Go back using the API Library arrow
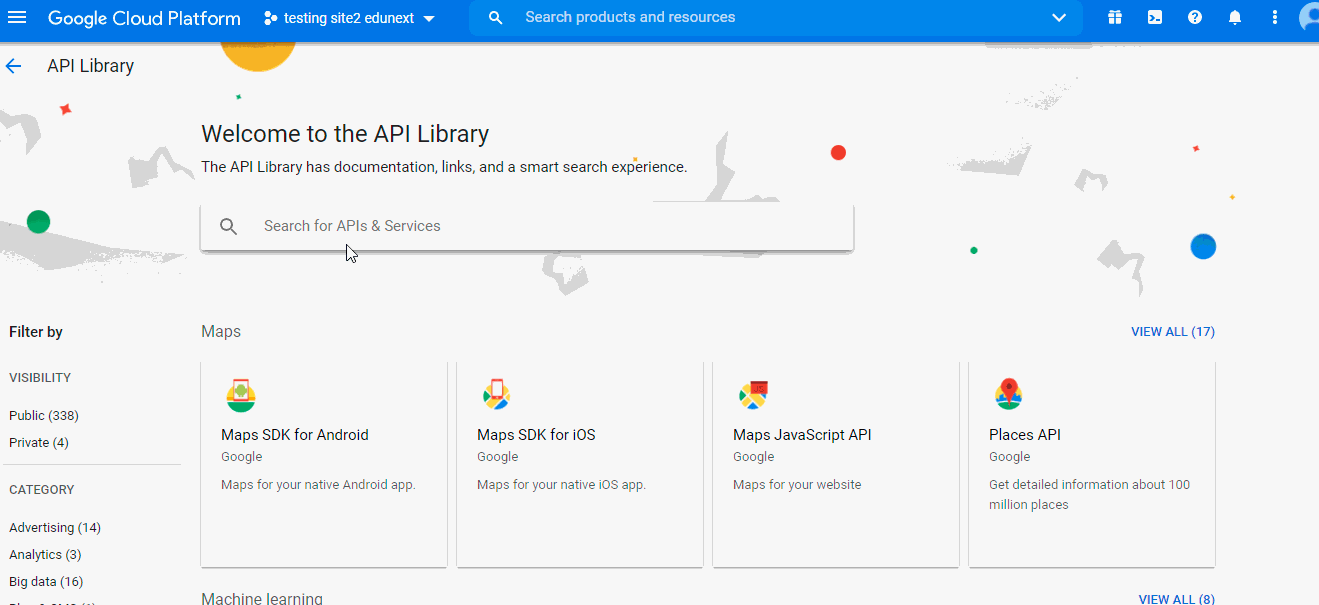This screenshot has height=605, width=1319. click(x=13, y=66)
